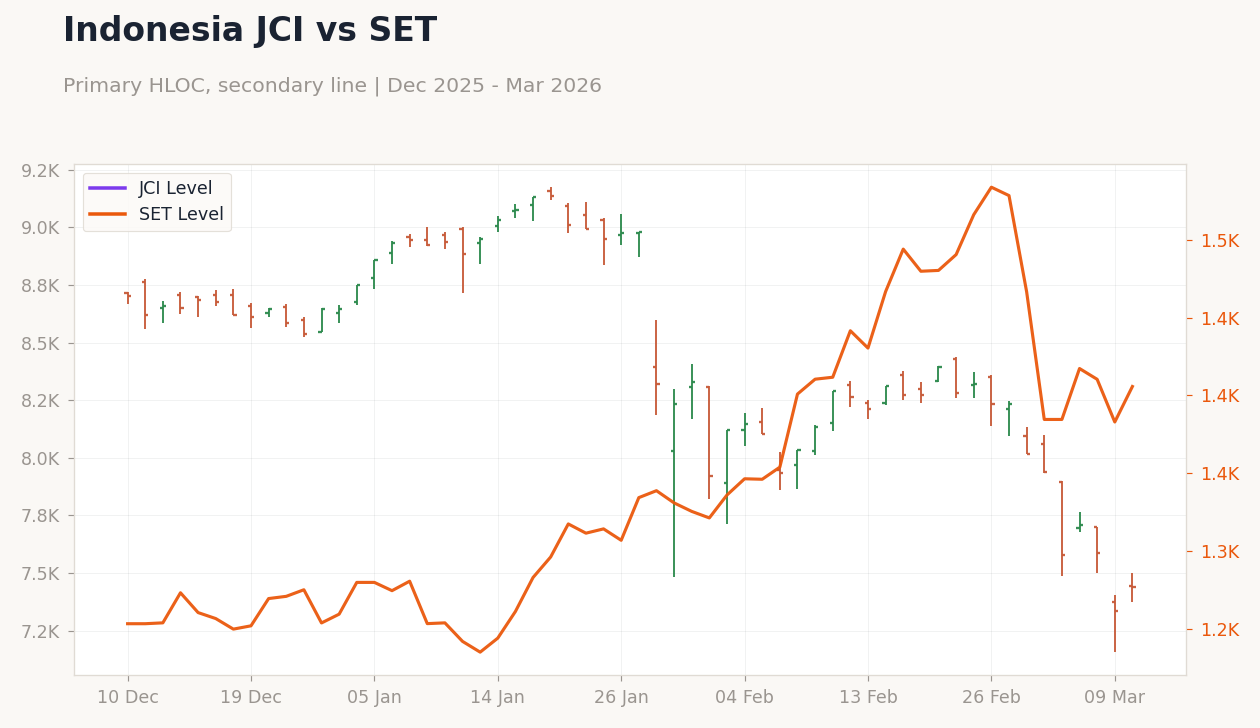This screenshot has width=1260, height=728.
Task: Click the orange SET legend line swatch
Action: (x=108, y=214)
